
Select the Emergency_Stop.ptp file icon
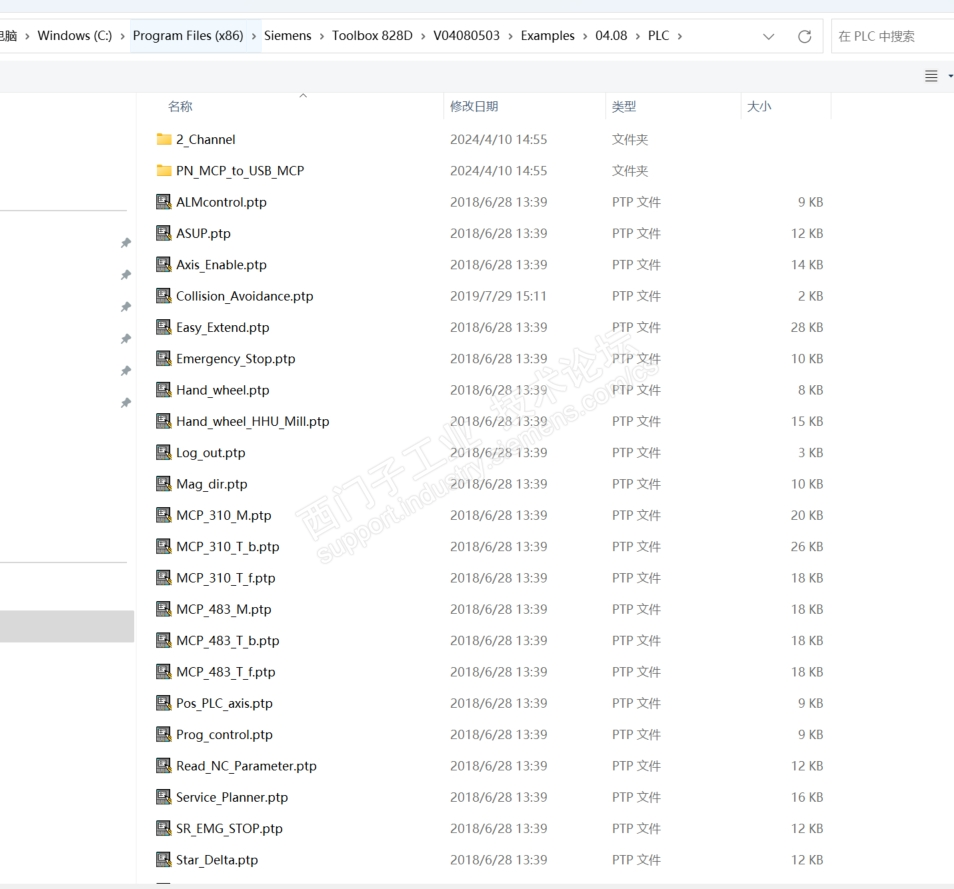pyautogui.click(x=164, y=358)
